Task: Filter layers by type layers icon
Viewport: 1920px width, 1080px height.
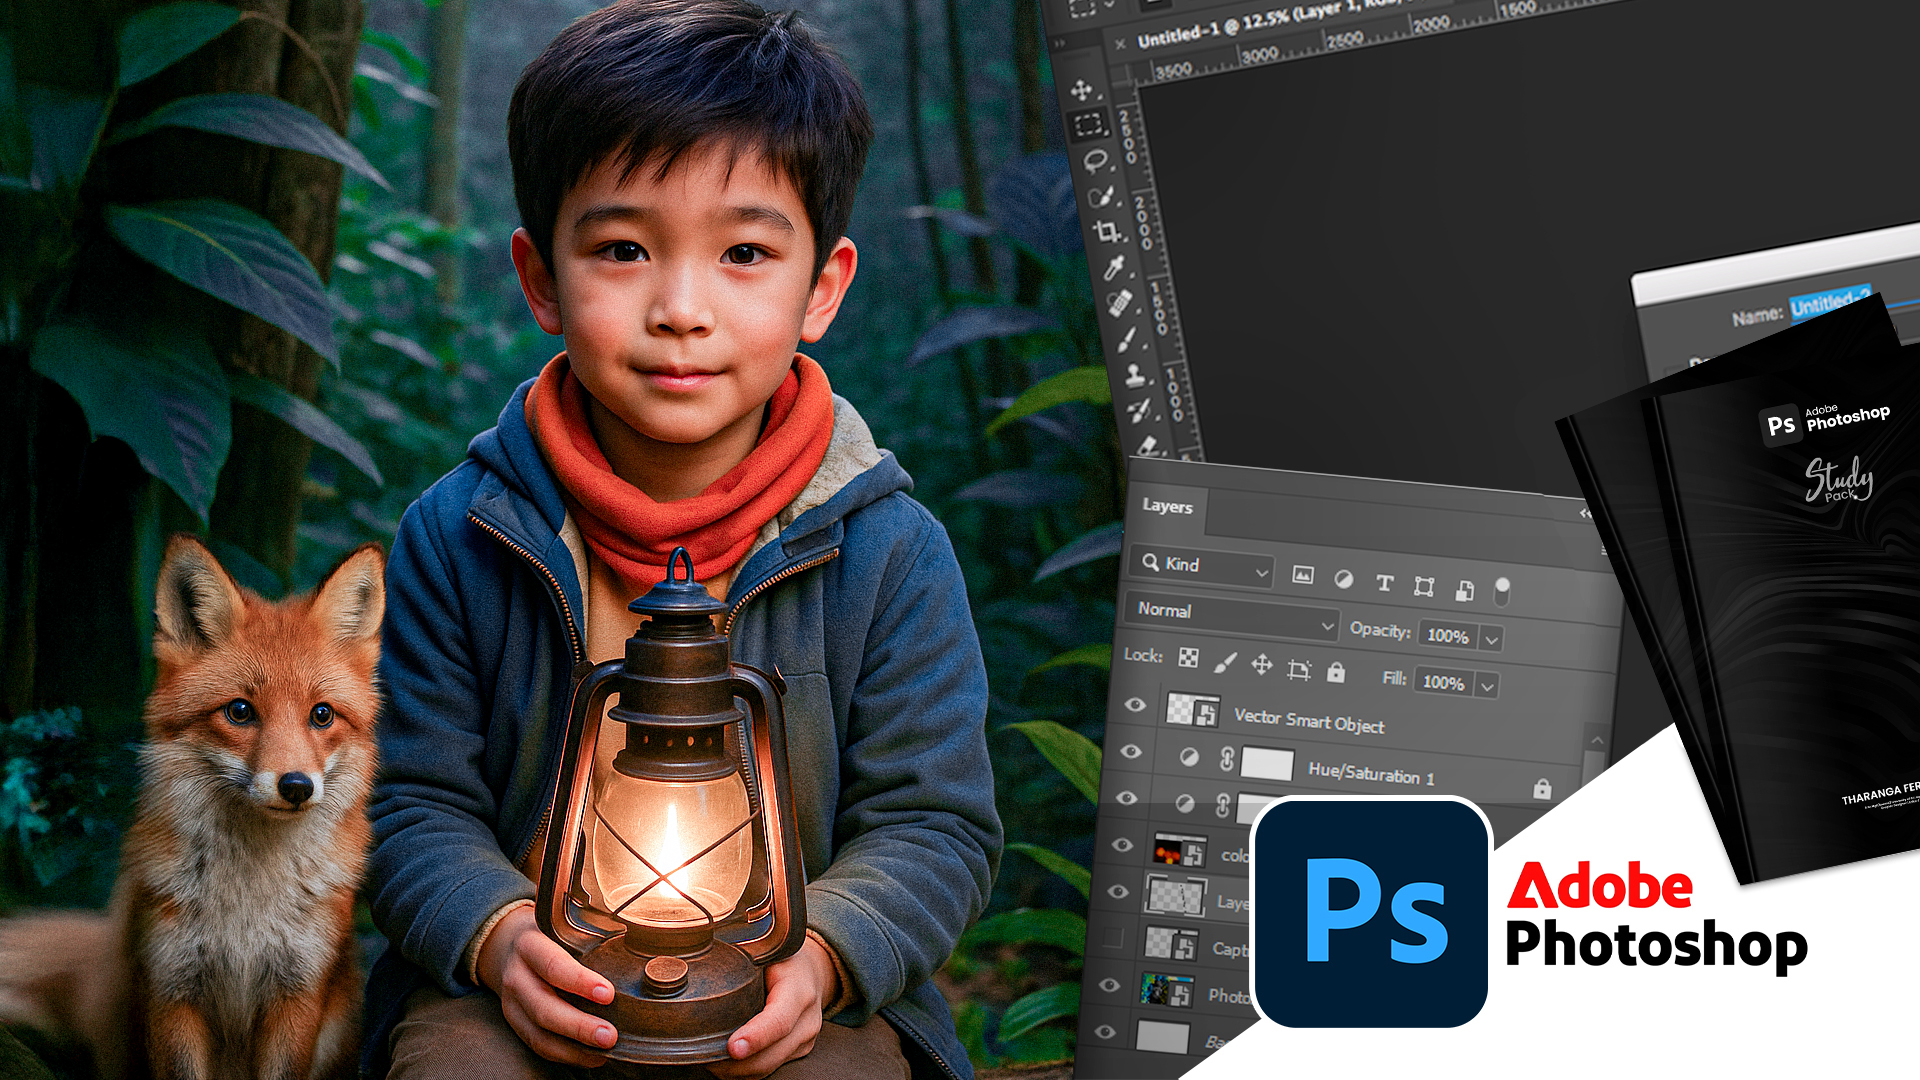Action: point(1384,583)
